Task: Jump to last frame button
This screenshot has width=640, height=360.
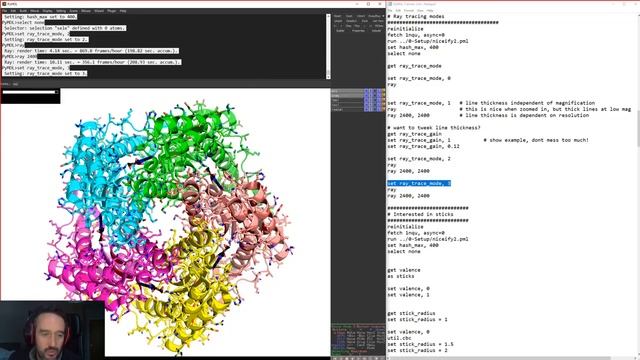Action: [x=371, y=26]
